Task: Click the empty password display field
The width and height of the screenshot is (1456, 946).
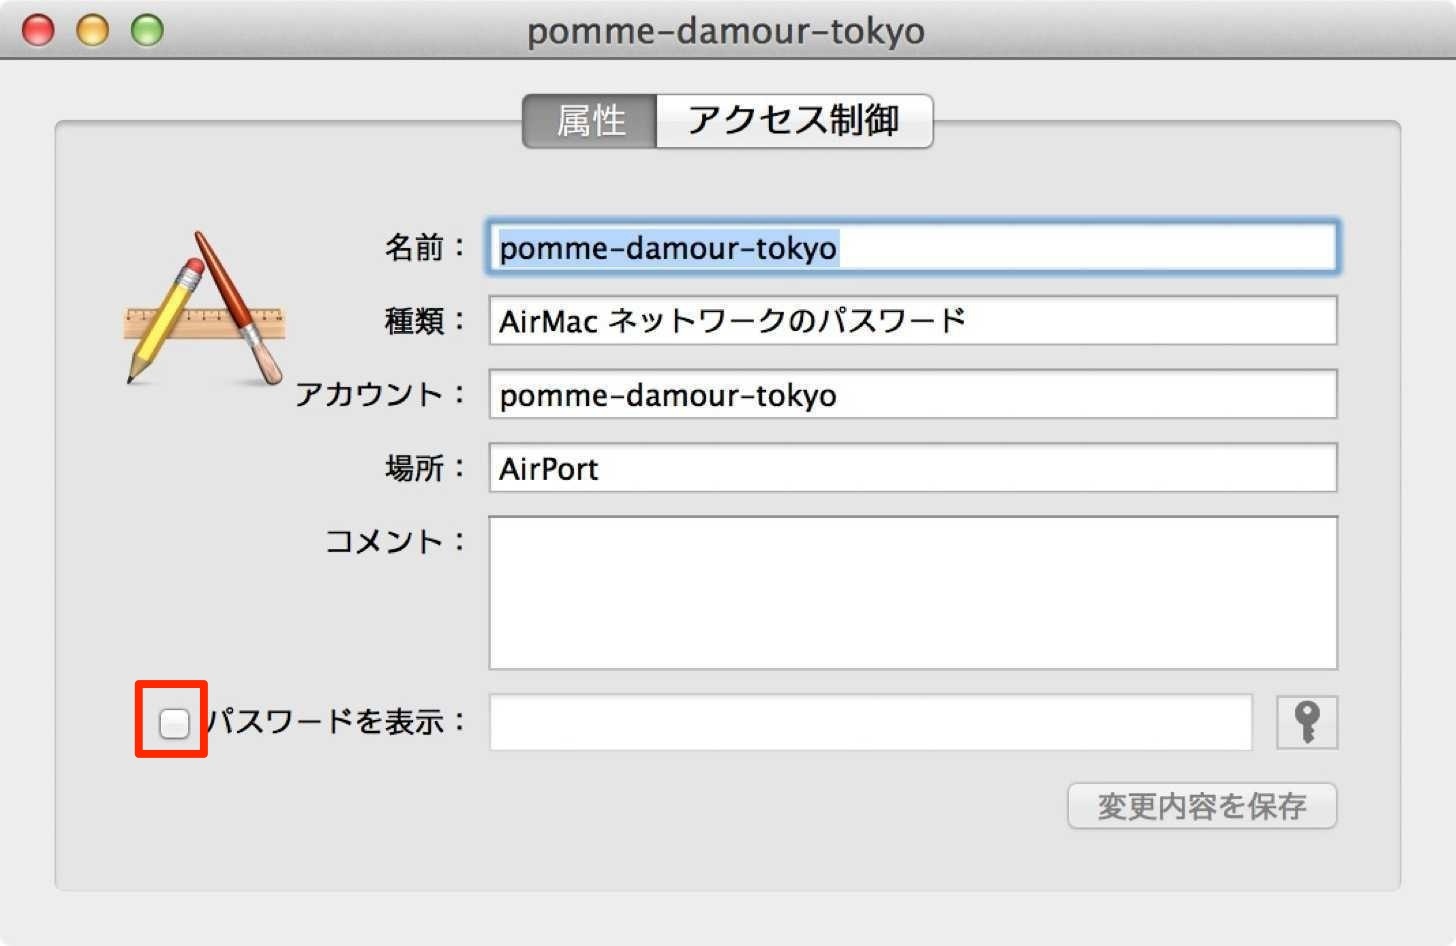Action: click(x=870, y=722)
